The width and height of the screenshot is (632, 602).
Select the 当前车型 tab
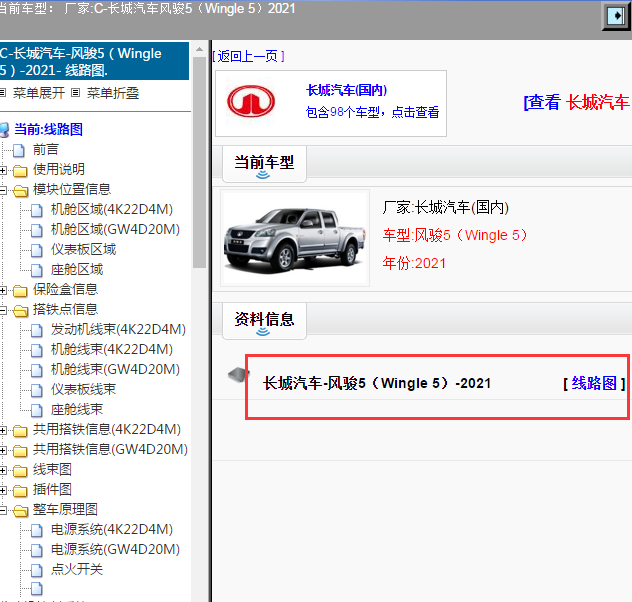point(264,164)
